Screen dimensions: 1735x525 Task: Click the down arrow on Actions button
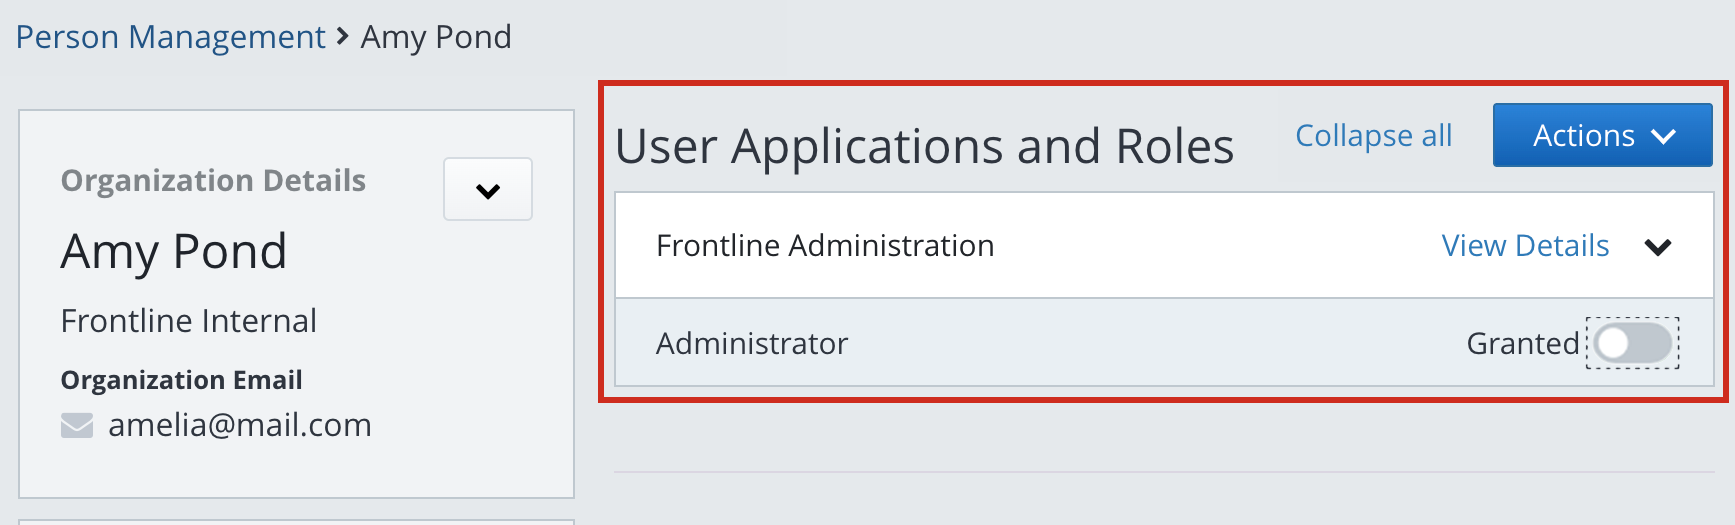click(x=1664, y=137)
